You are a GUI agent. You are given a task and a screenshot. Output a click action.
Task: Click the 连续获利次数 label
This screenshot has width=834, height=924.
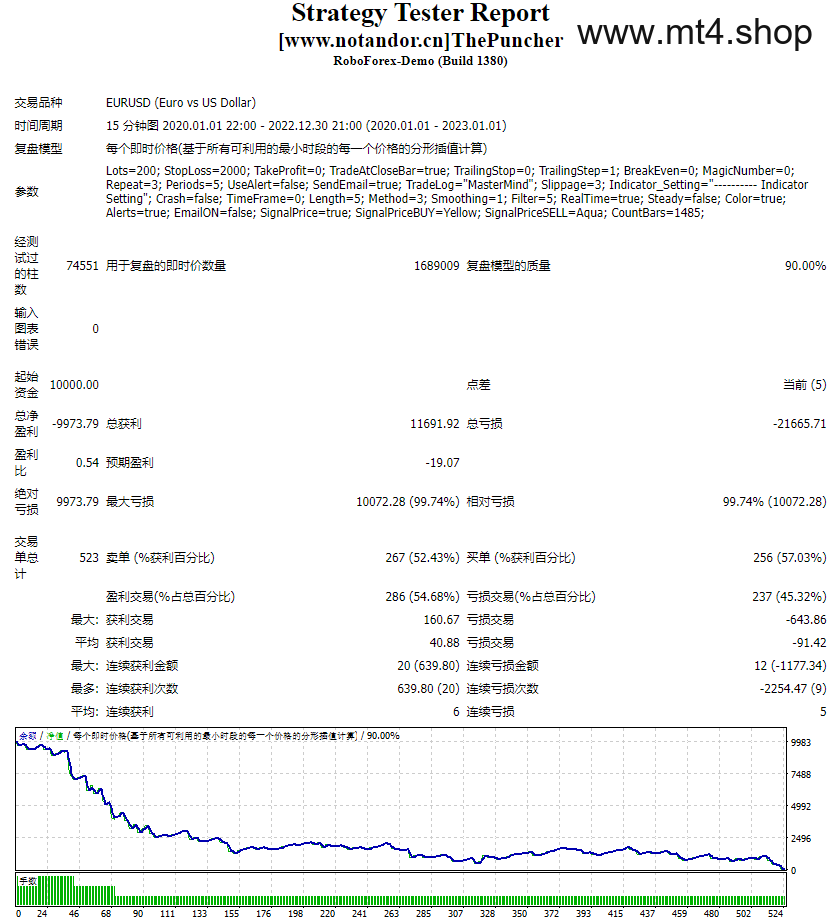142,688
